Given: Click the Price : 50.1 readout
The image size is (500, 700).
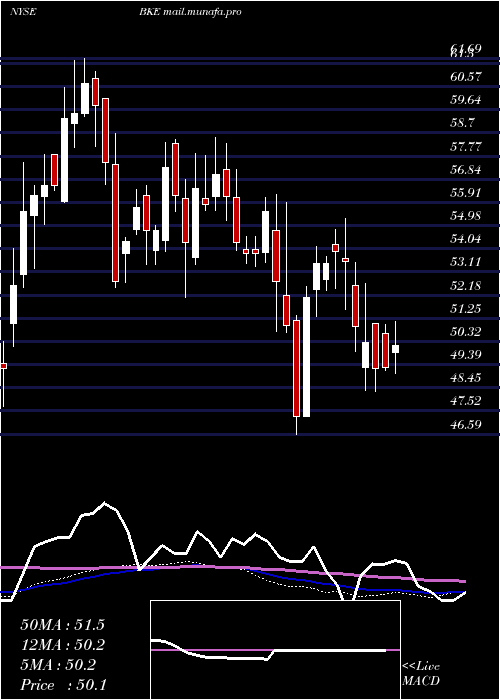Looking at the screenshot, I should pyautogui.click(x=63, y=685).
